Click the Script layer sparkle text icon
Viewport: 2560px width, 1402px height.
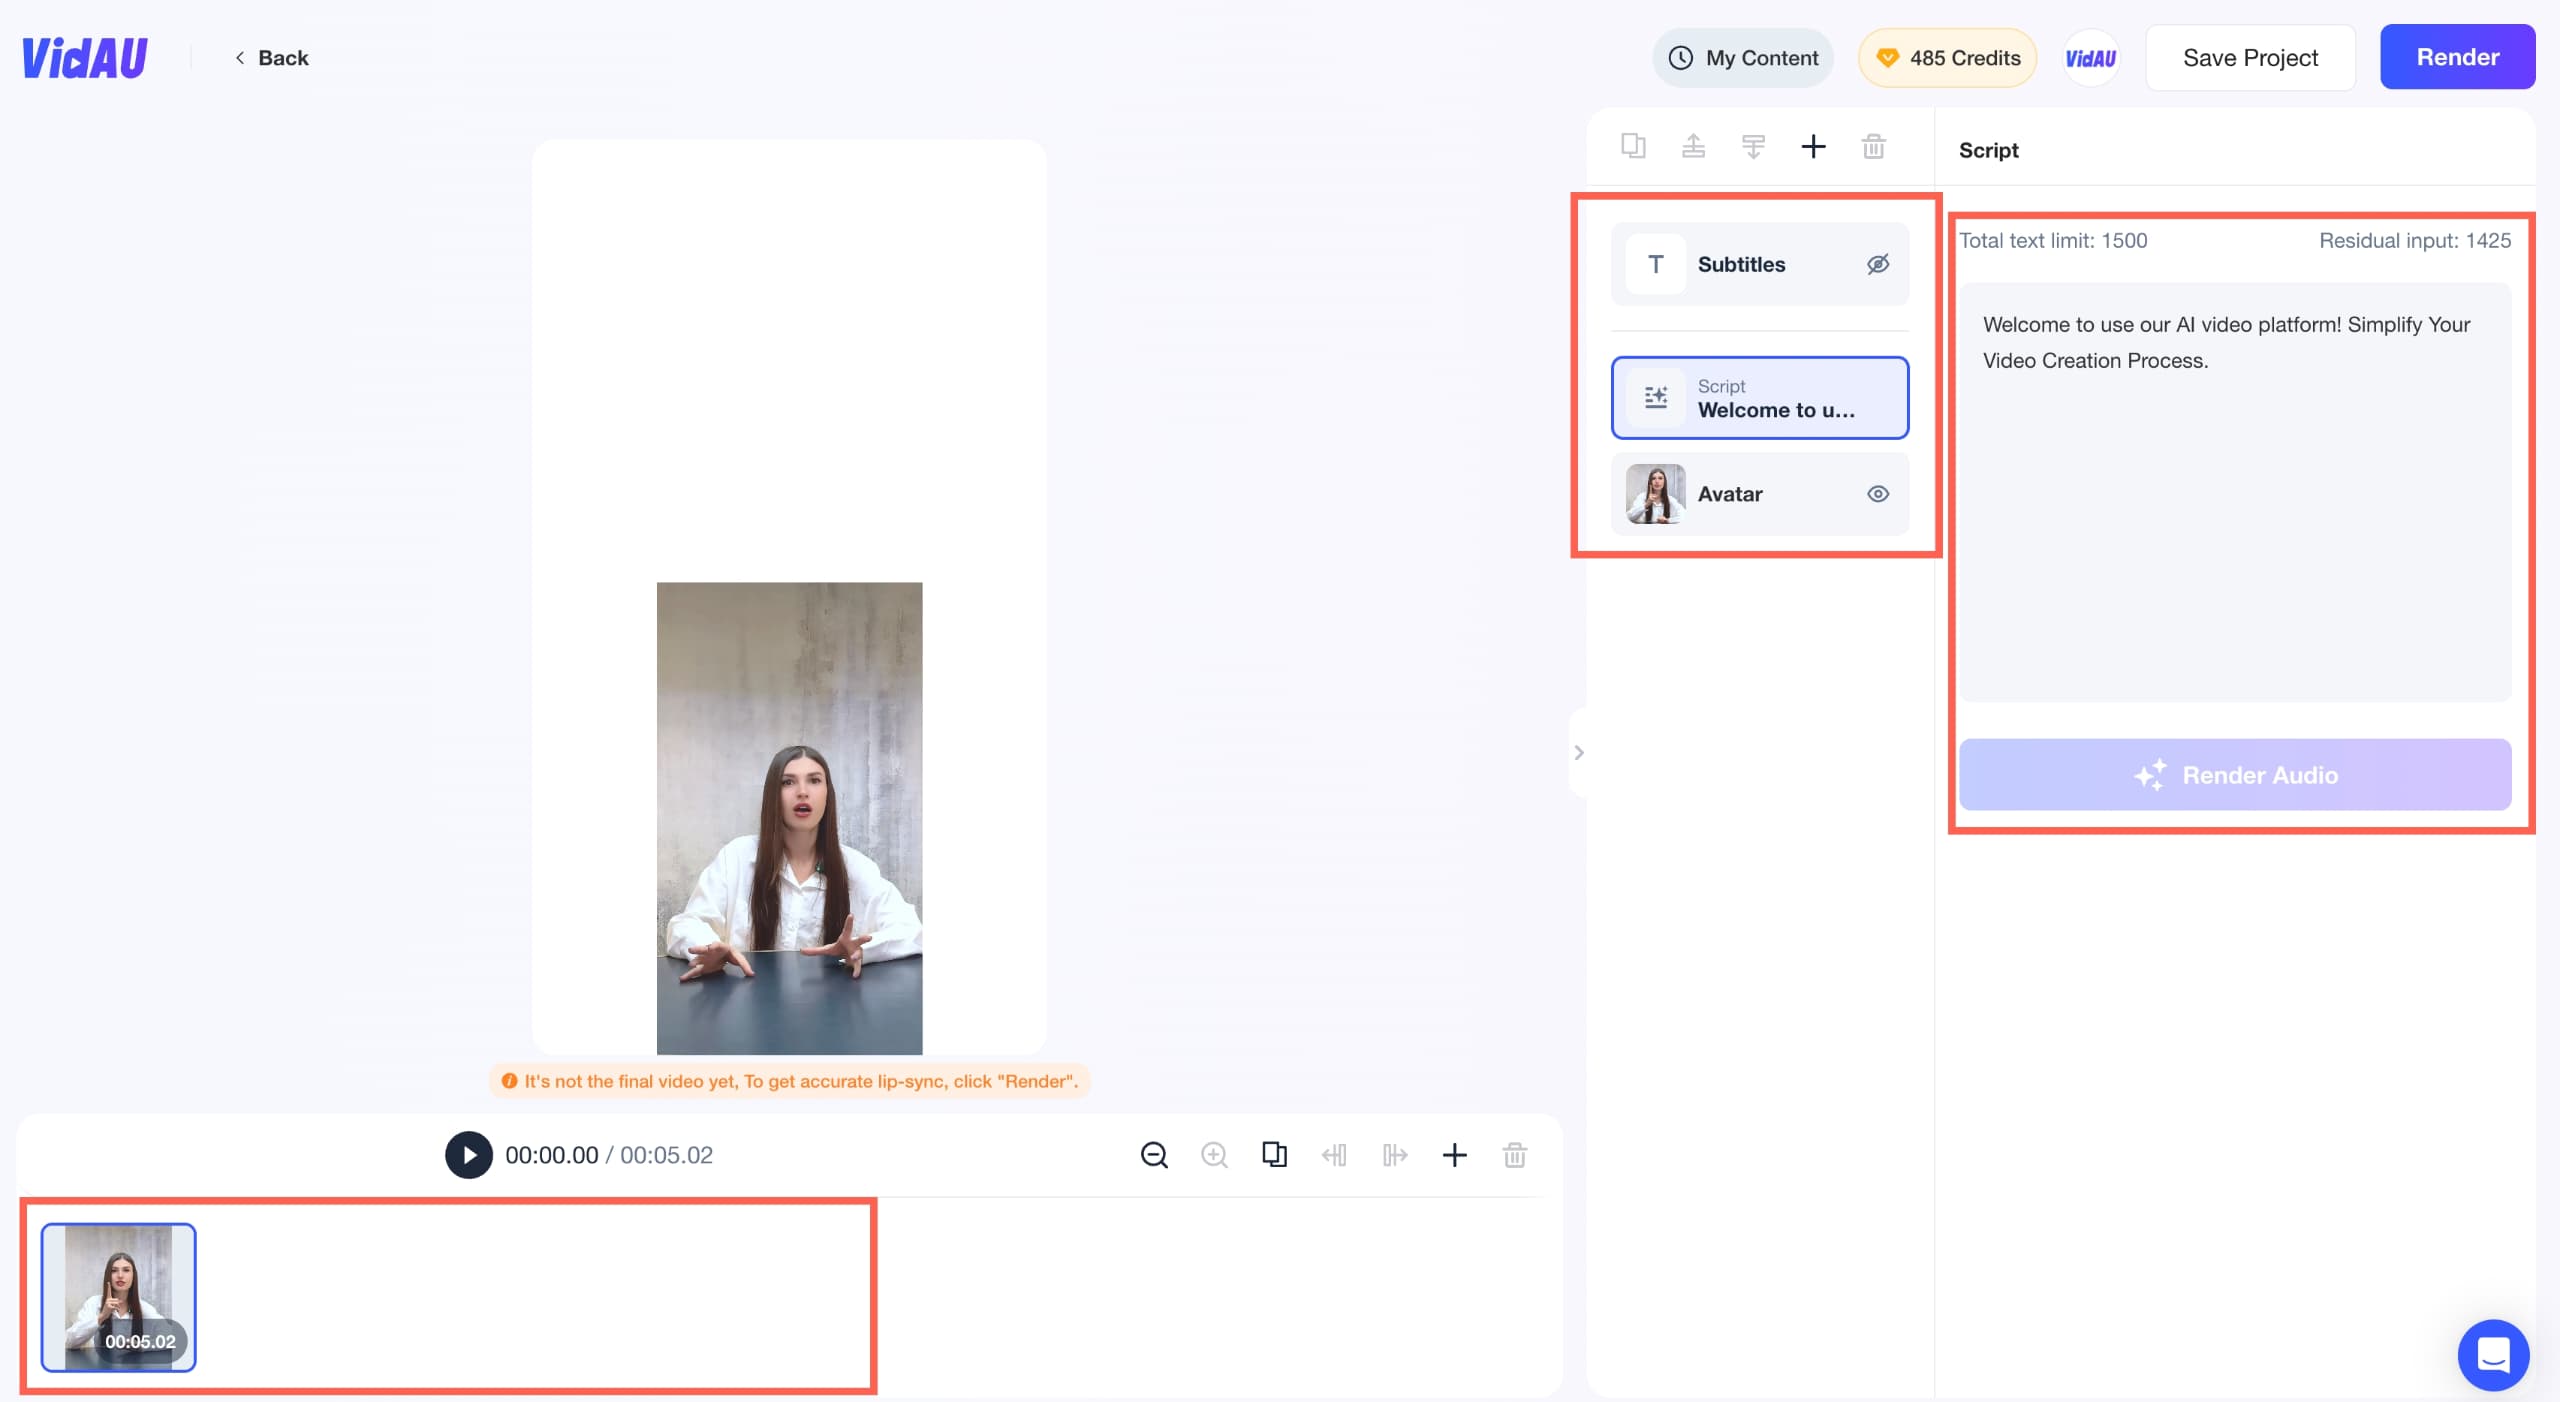click(x=1655, y=398)
